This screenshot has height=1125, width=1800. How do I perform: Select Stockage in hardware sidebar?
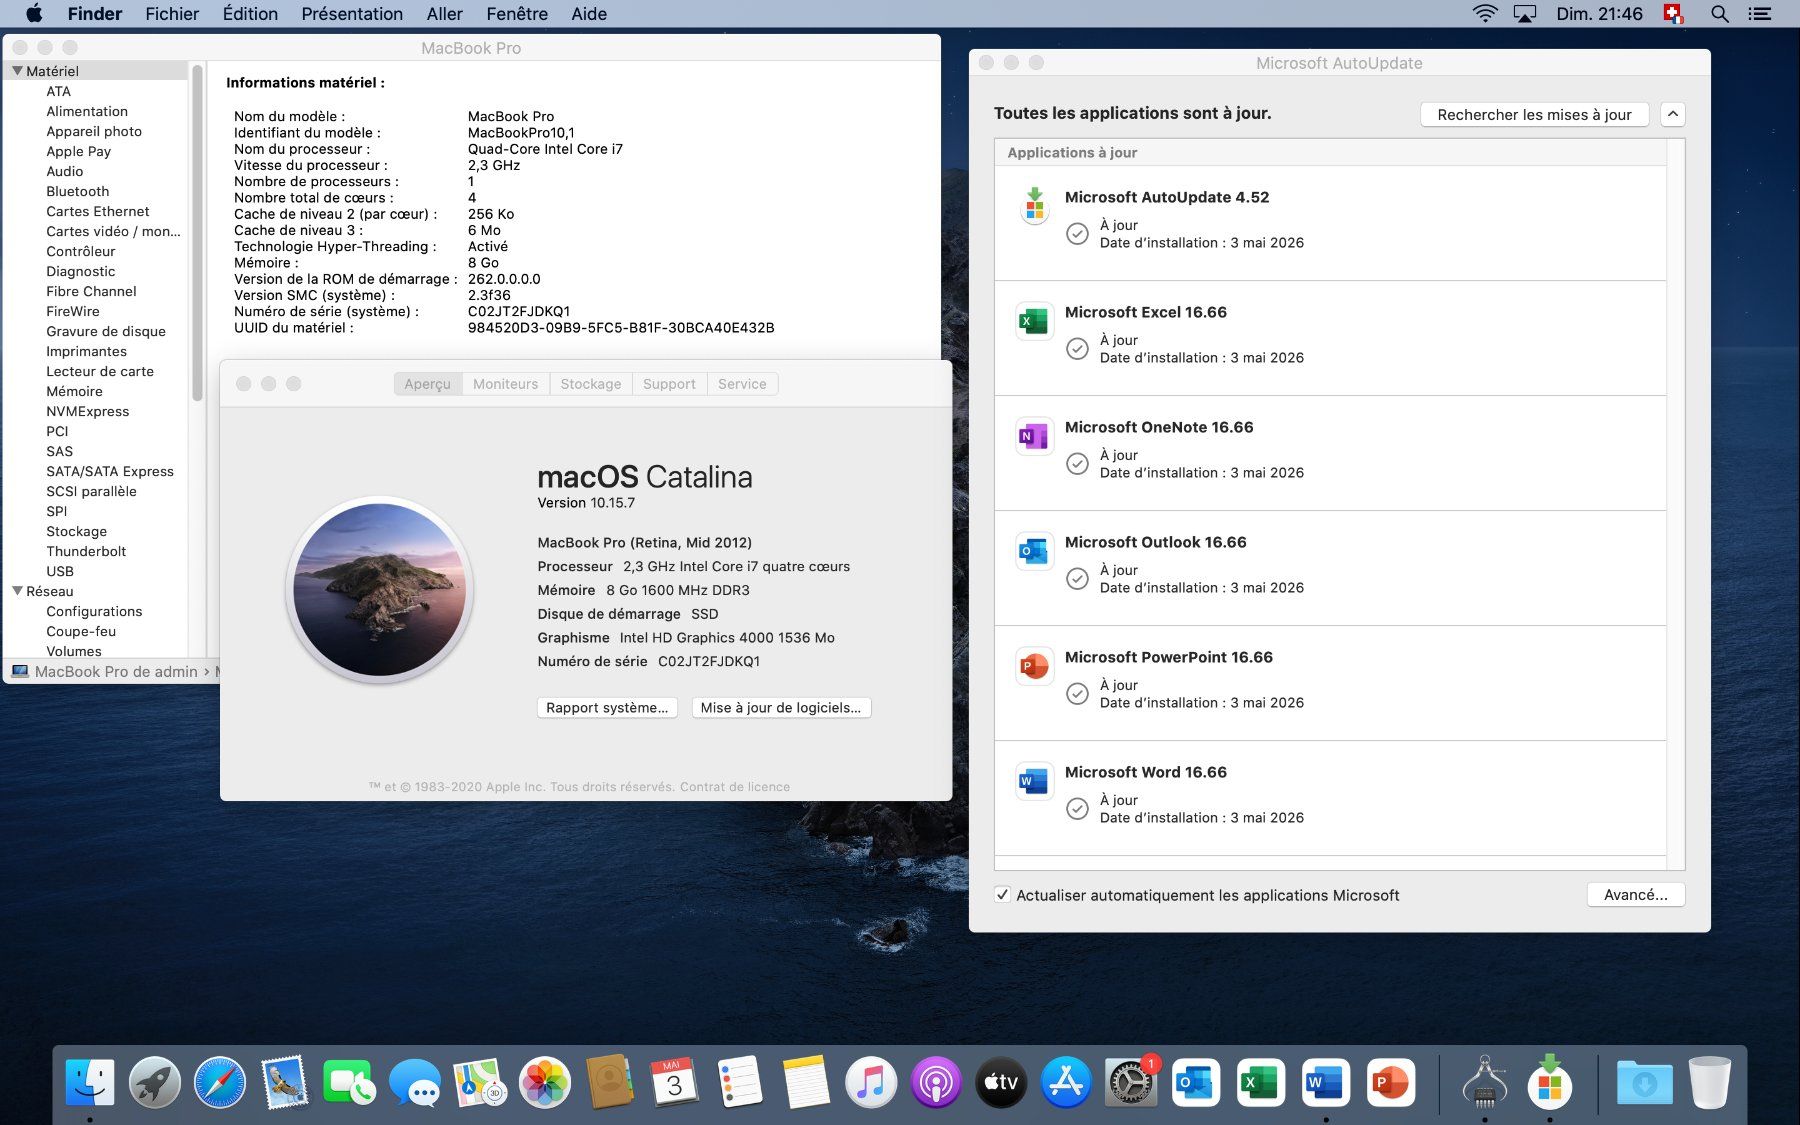coord(76,531)
